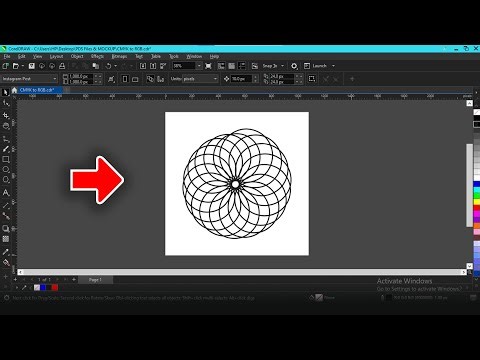The width and height of the screenshot is (480, 360).
Task: Select the Drop Shadow tool
Action: click(6, 228)
